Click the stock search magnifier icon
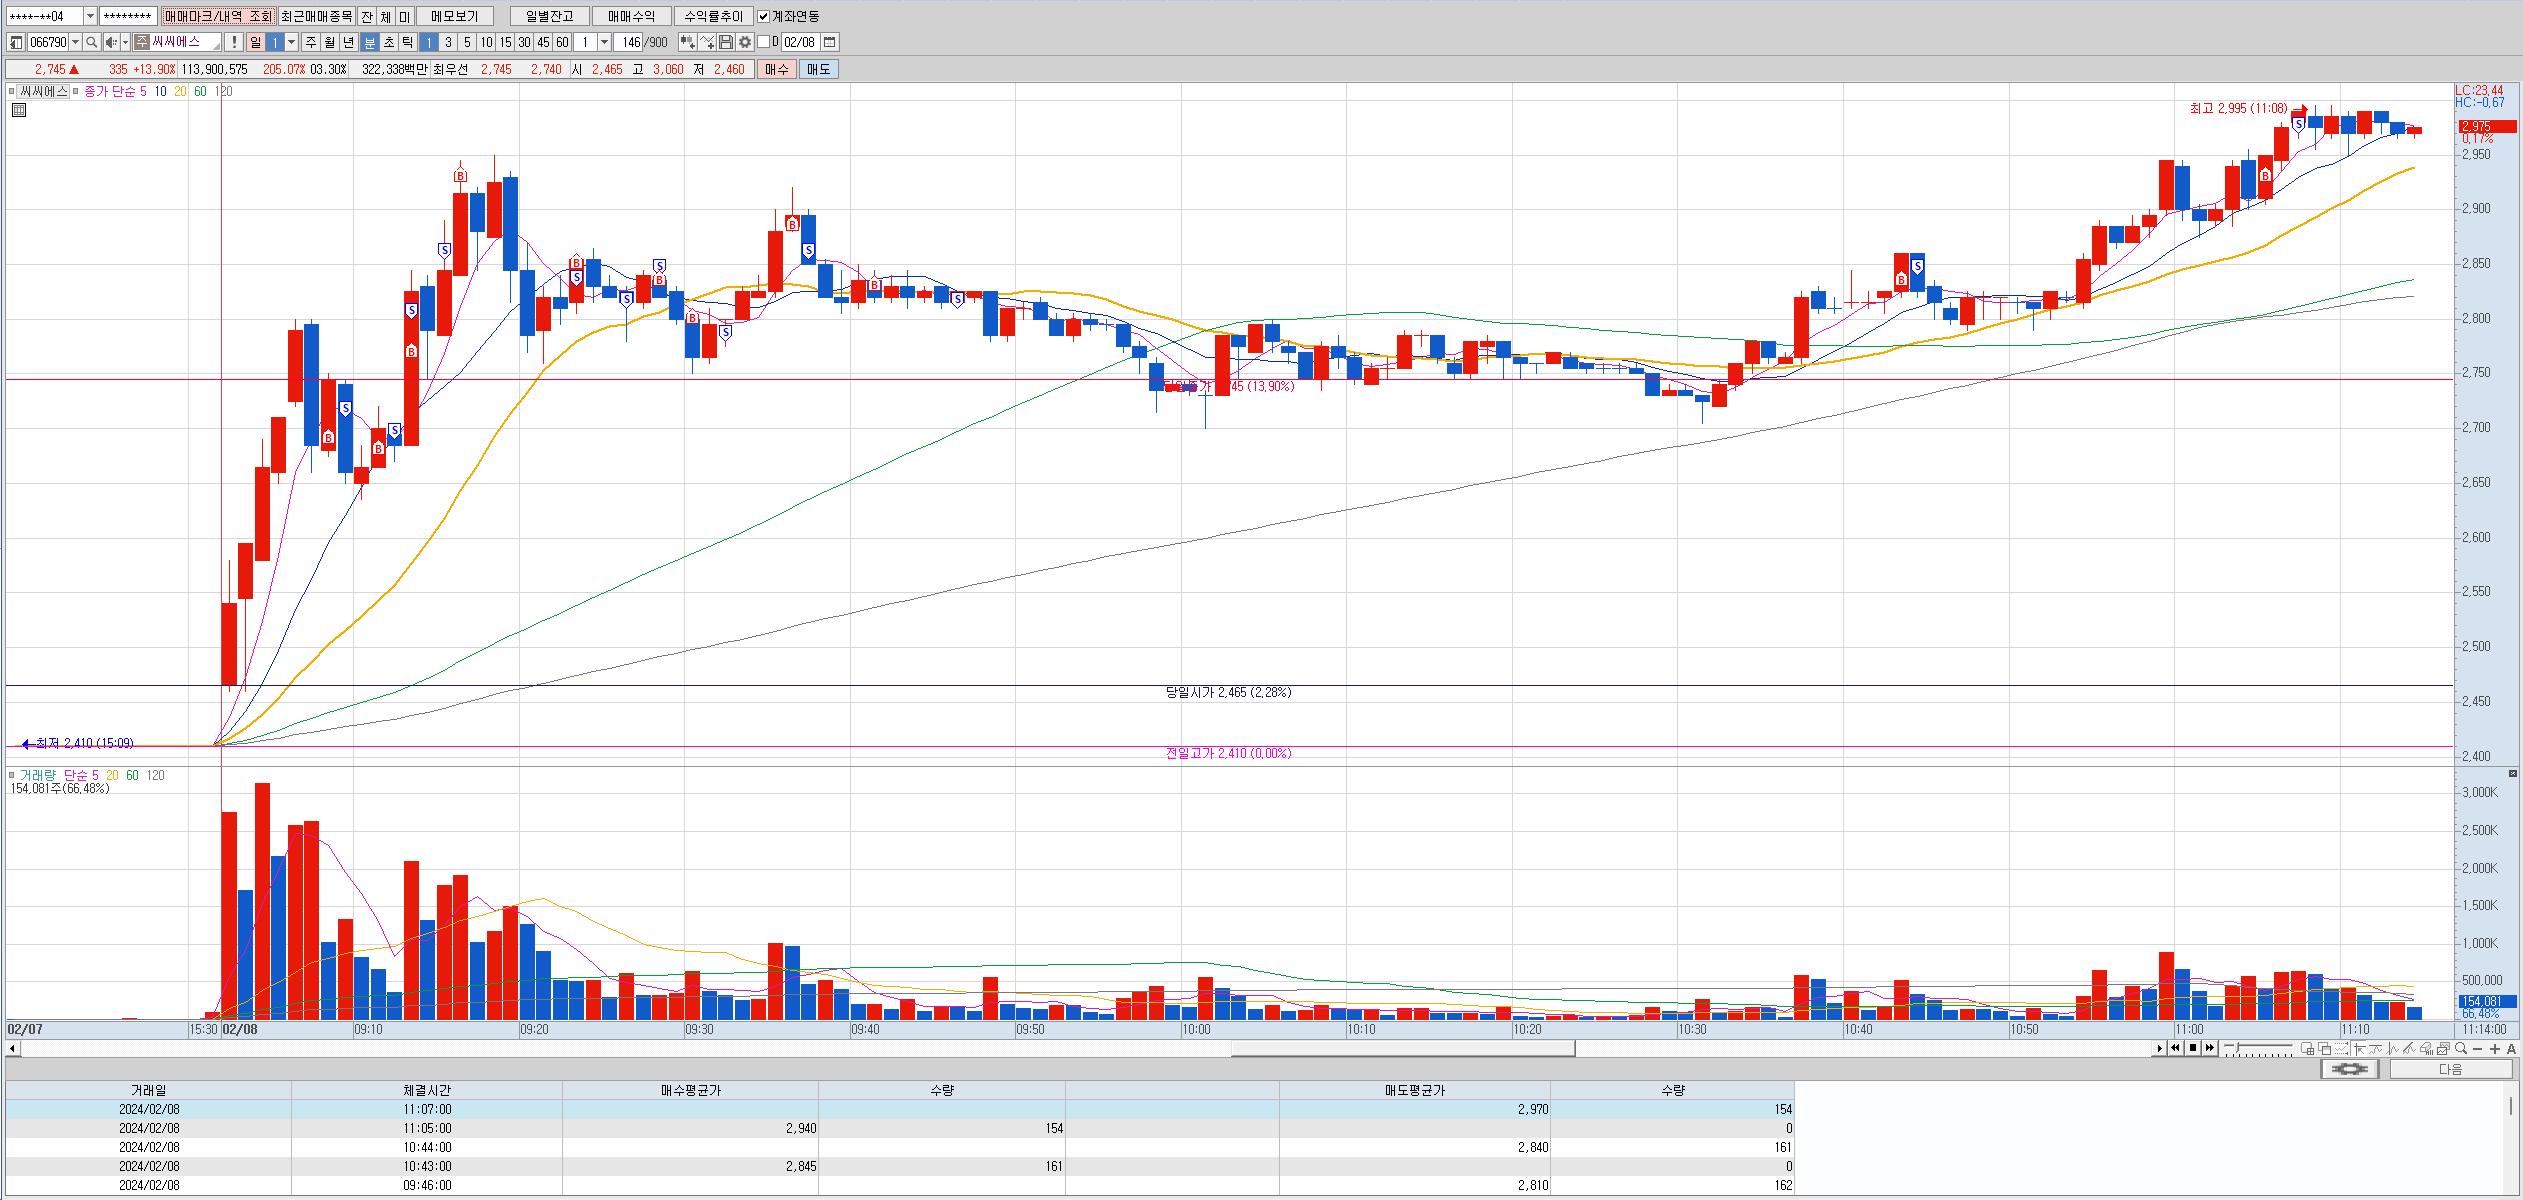 pyautogui.click(x=91, y=42)
